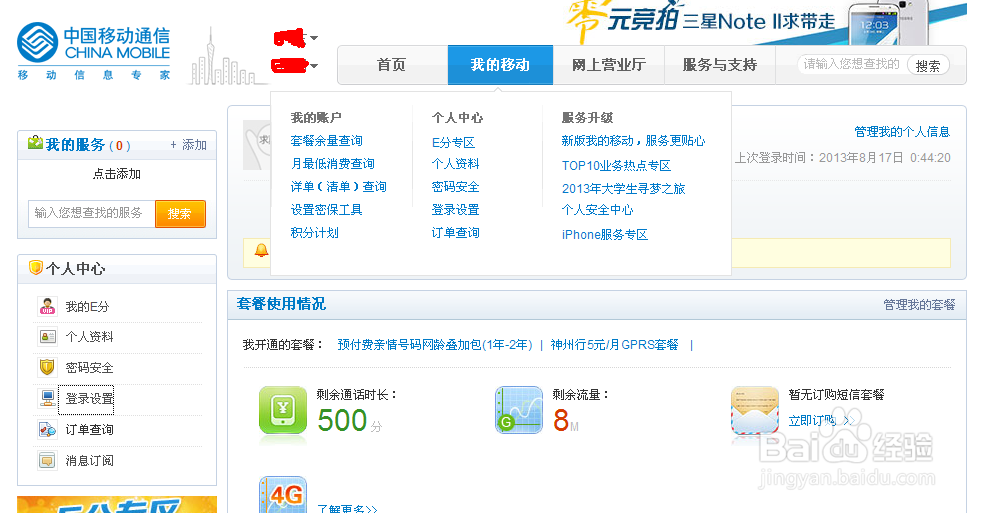Click the 4G icon

[283, 495]
